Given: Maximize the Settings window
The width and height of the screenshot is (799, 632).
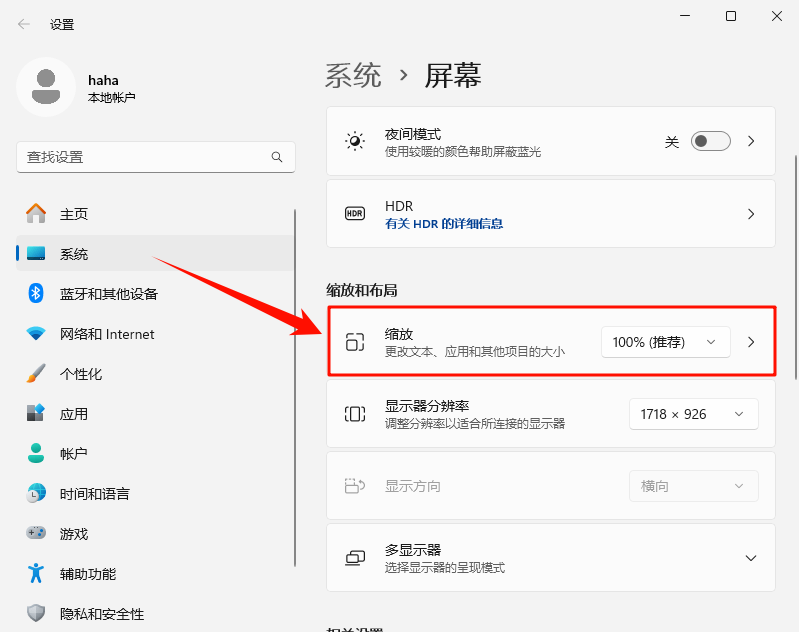Looking at the screenshot, I should (731, 16).
